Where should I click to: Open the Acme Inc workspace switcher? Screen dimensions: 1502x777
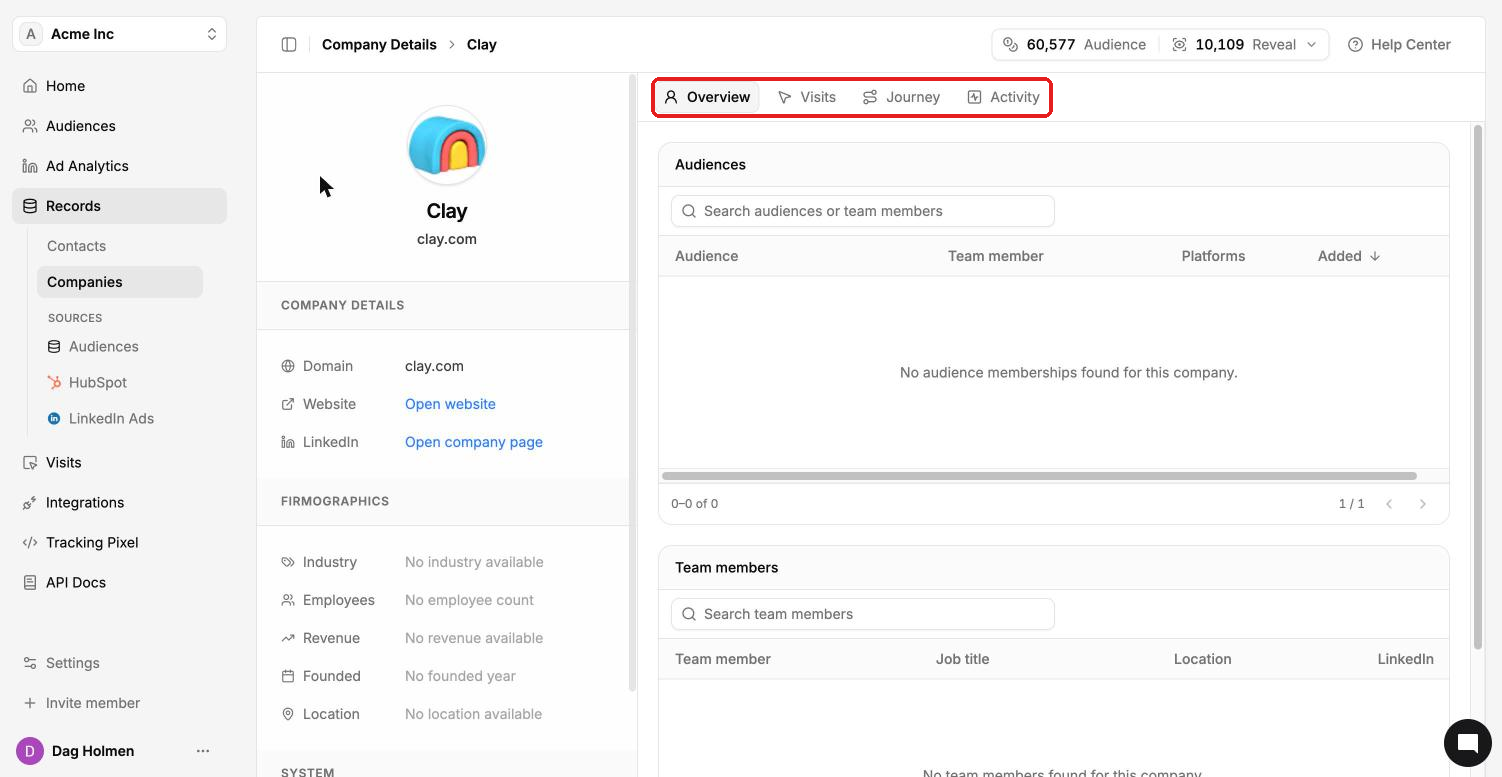point(119,34)
